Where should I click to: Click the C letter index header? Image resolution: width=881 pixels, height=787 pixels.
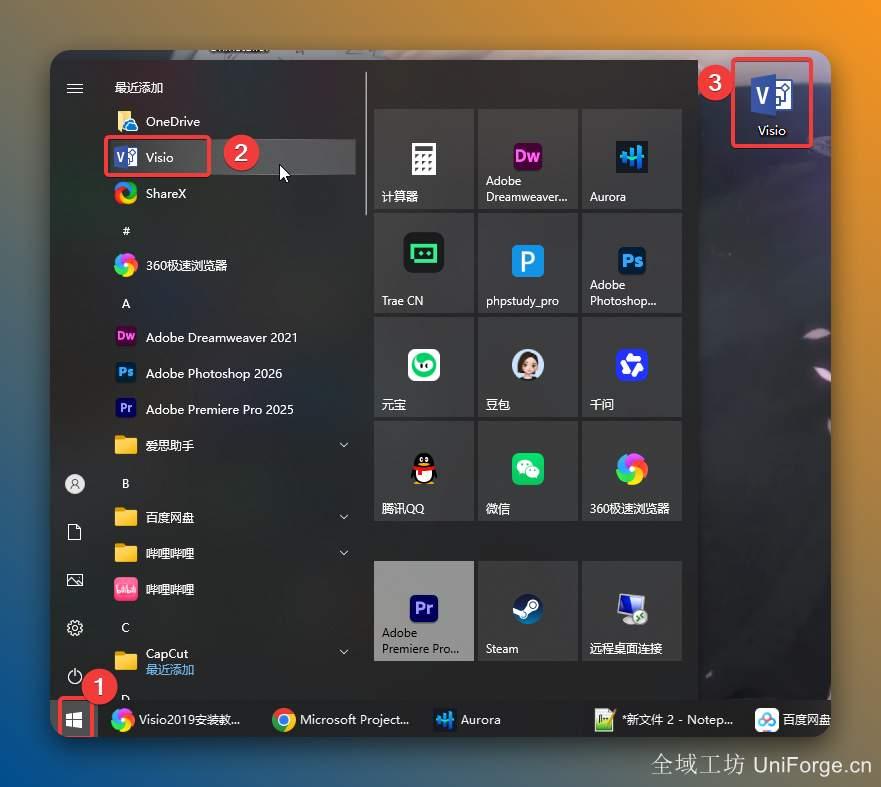click(x=126, y=627)
